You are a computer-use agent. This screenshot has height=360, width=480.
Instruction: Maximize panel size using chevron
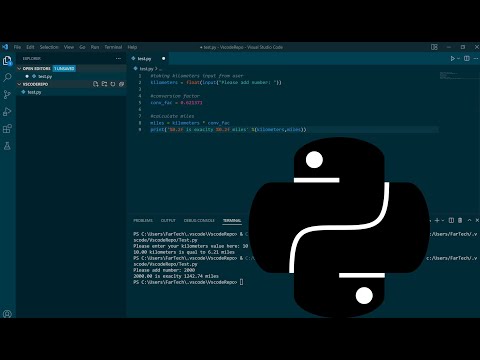(x=469, y=220)
